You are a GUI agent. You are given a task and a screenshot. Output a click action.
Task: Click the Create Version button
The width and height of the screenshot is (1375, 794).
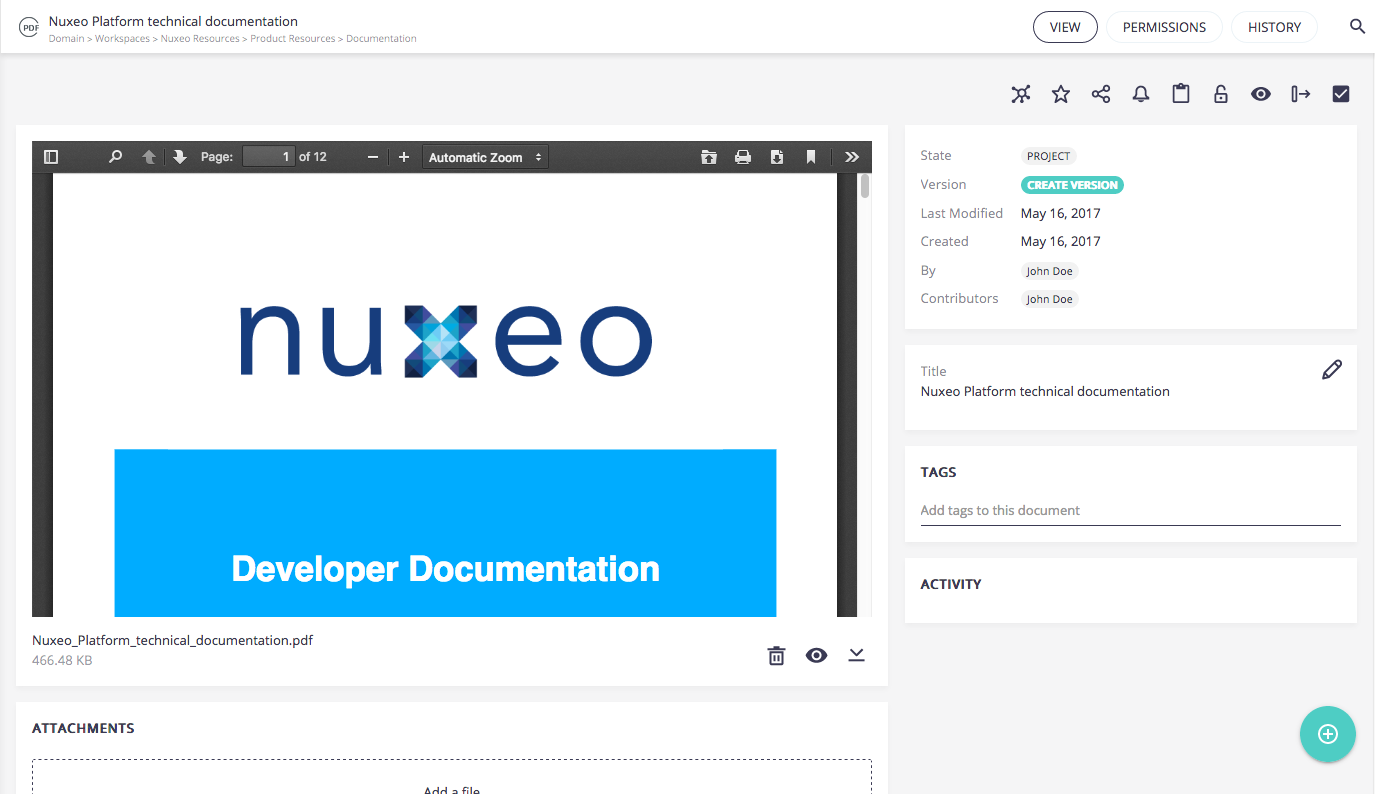click(x=1072, y=185)
